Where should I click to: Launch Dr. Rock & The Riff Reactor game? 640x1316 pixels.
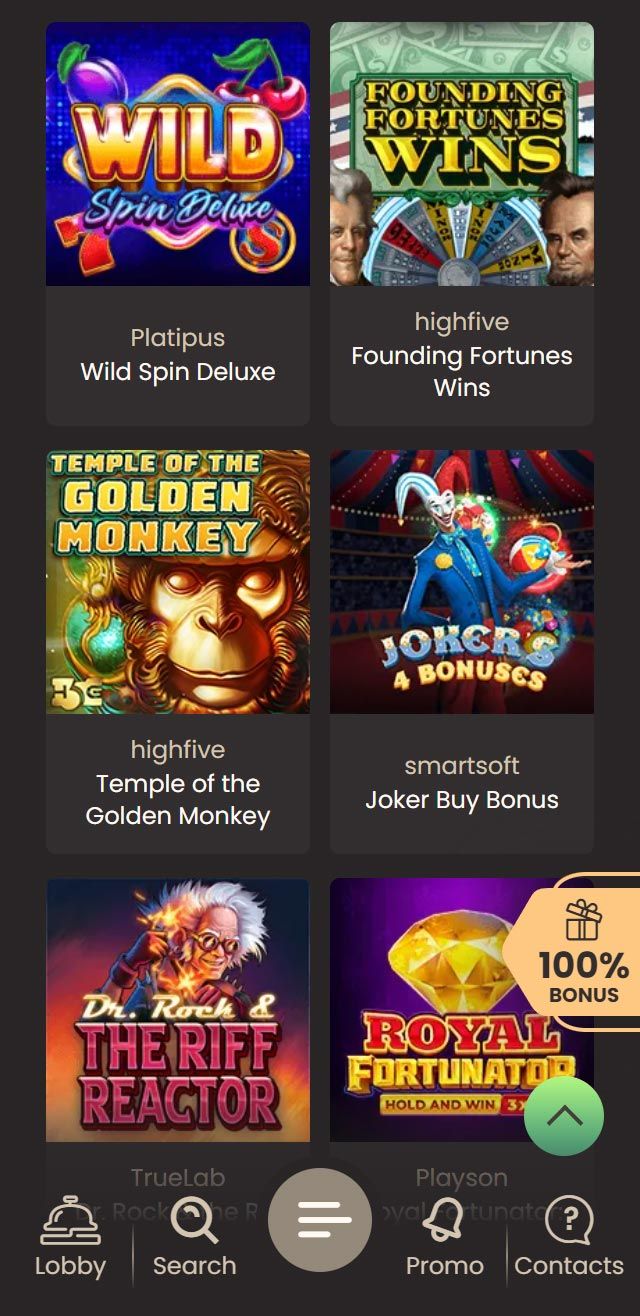pos(178,1010)
